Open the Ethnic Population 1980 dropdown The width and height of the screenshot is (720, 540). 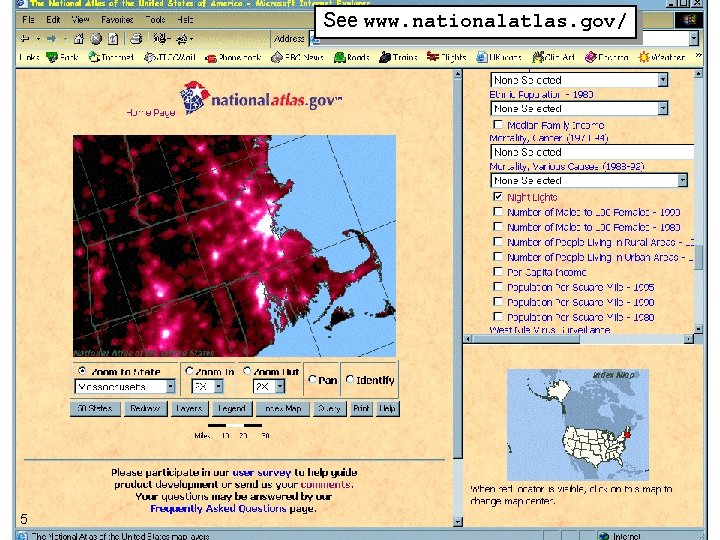pos(579,108)
